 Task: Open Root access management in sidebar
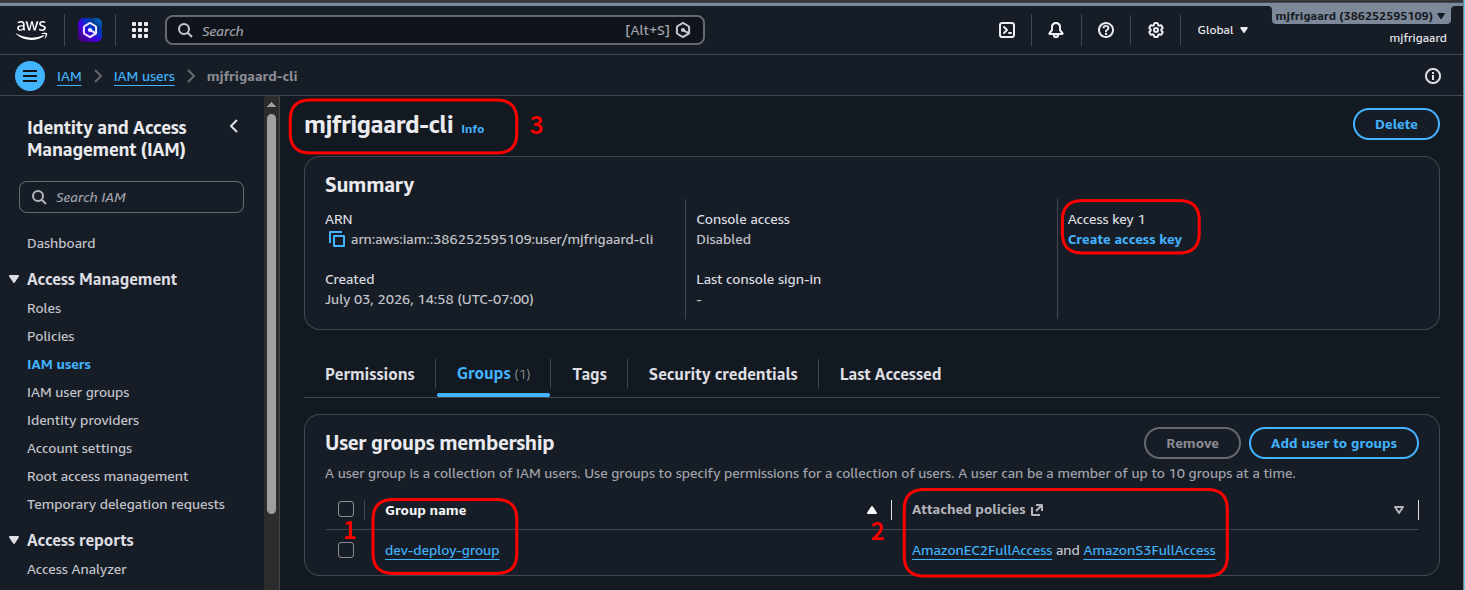tap(108, 476)
